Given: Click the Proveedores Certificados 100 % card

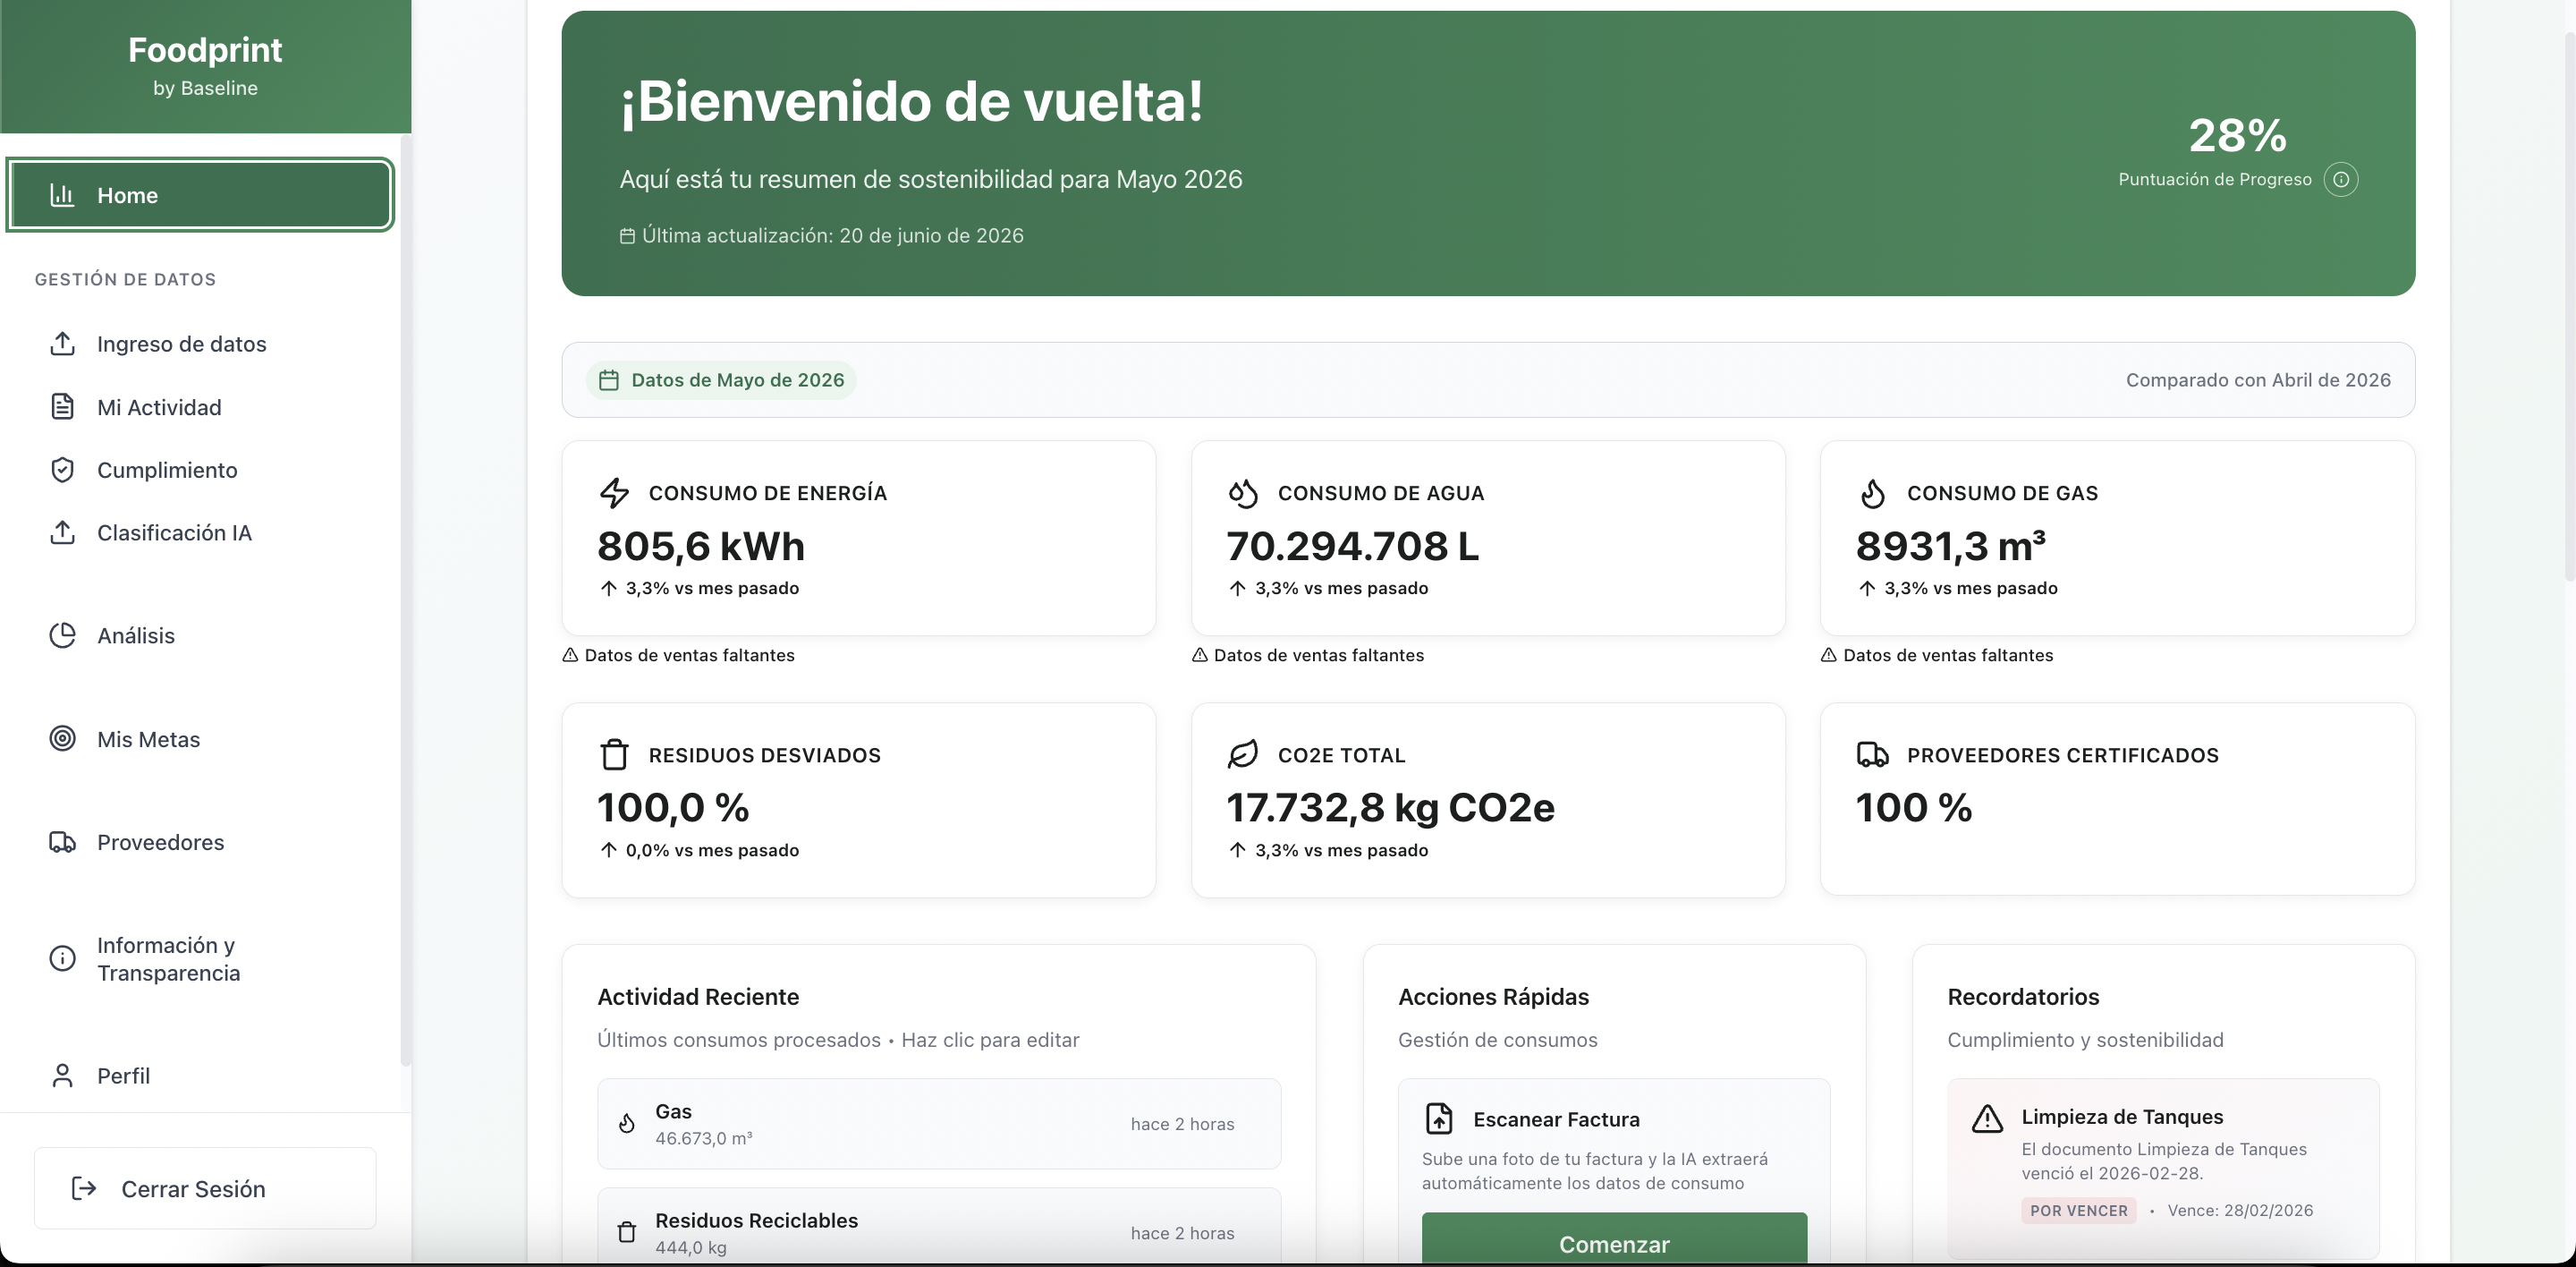Looking at the screenshot, I should coord(2117,799).
